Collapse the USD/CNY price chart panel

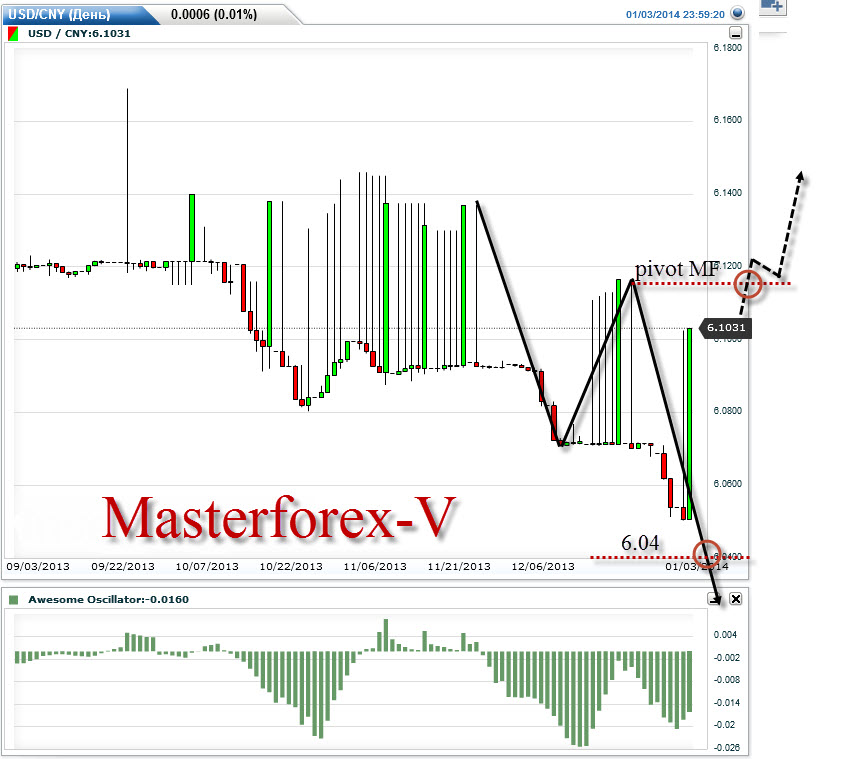click(x=735, y=33)
